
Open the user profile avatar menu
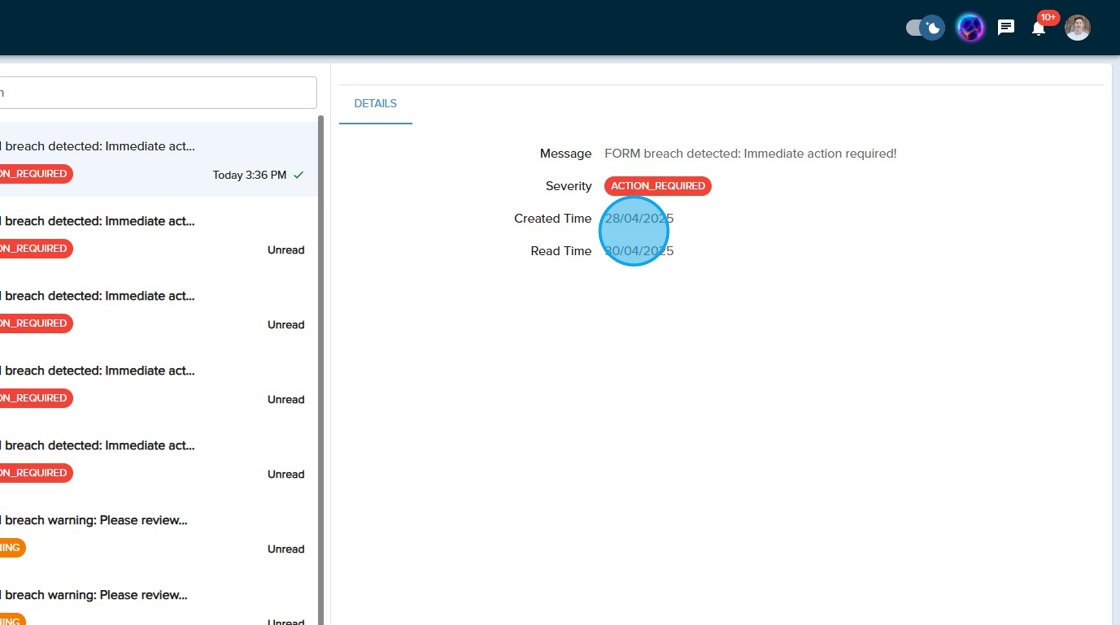(x=1077, y=28)
